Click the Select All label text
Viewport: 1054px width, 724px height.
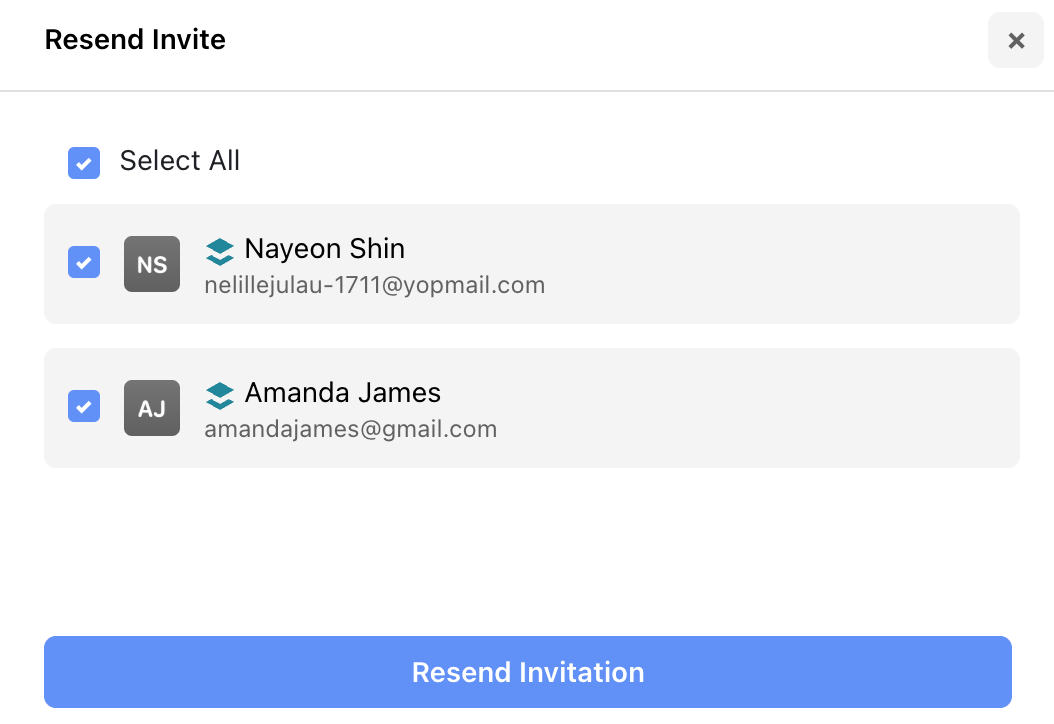coord(180,161)
